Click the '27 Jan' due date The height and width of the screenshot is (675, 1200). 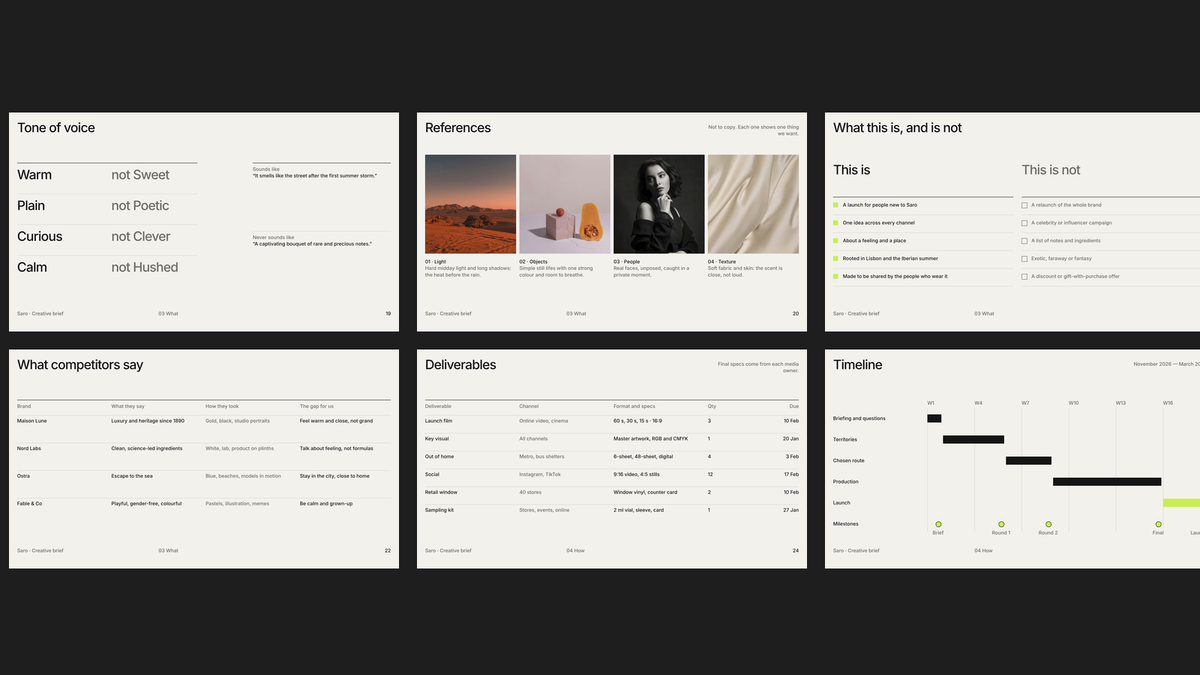coord(791,510)
